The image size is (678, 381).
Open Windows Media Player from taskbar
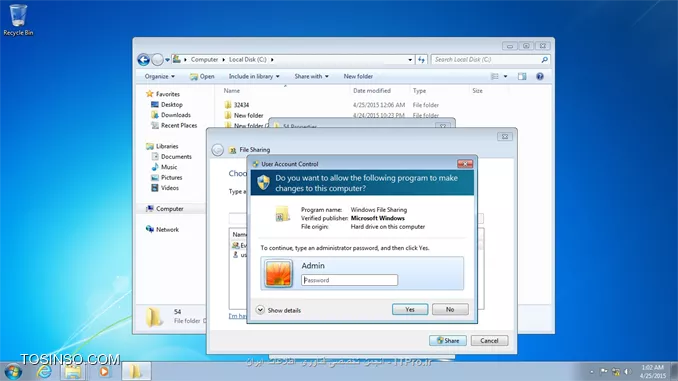104,371
